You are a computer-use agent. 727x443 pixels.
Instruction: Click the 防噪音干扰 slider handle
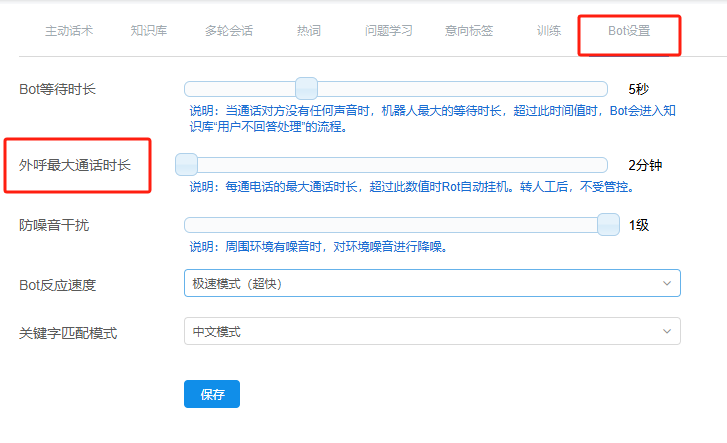[x=608, y=224]
